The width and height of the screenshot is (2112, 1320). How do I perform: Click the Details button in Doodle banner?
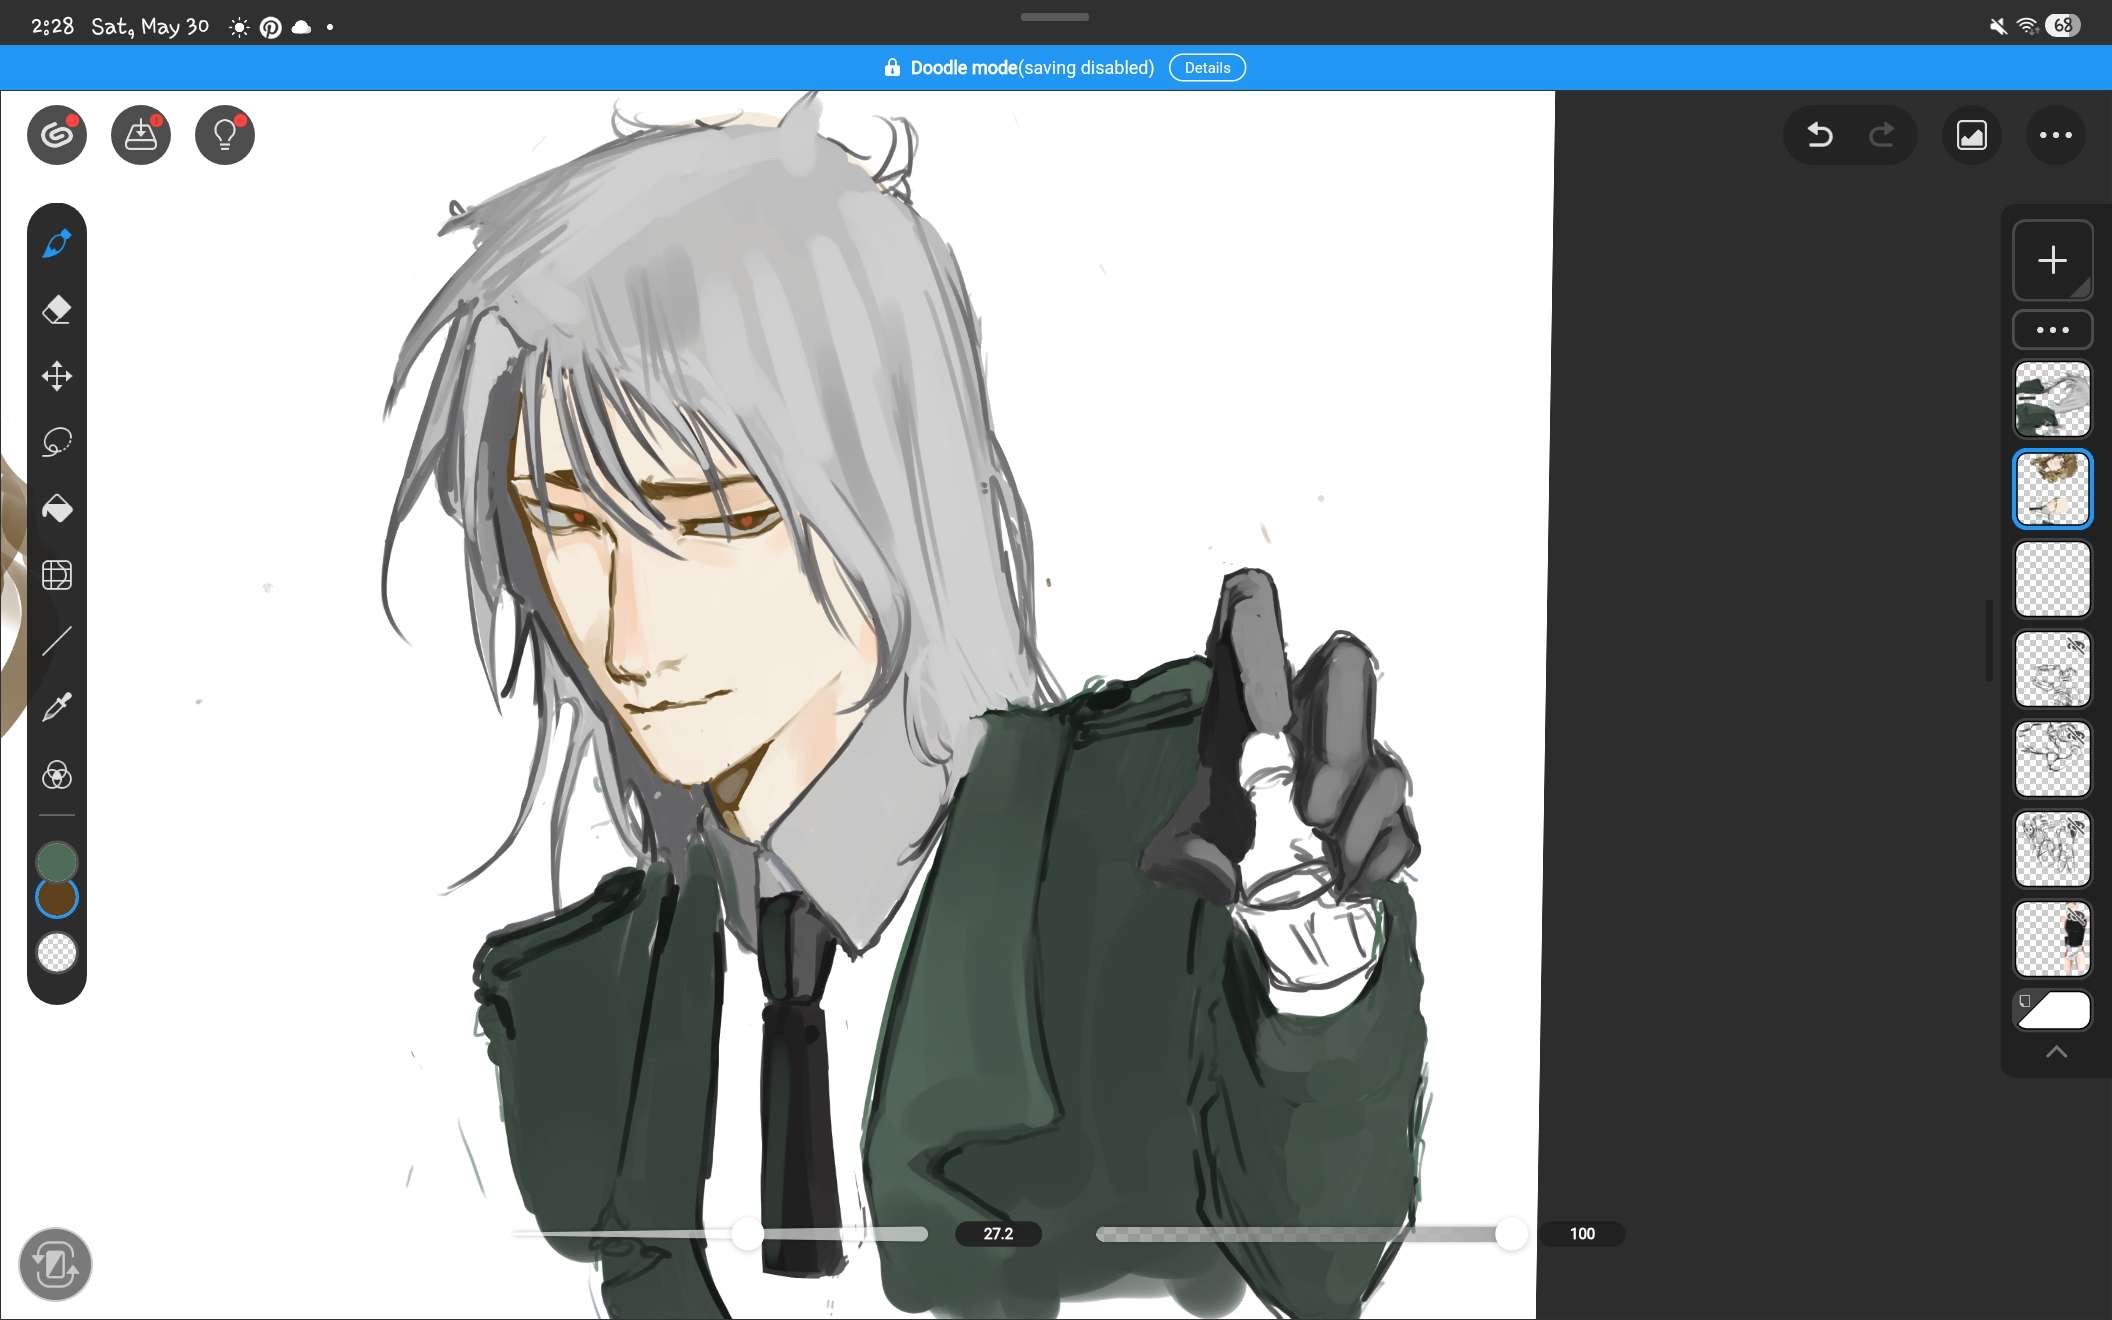(x=1207, y=68)
